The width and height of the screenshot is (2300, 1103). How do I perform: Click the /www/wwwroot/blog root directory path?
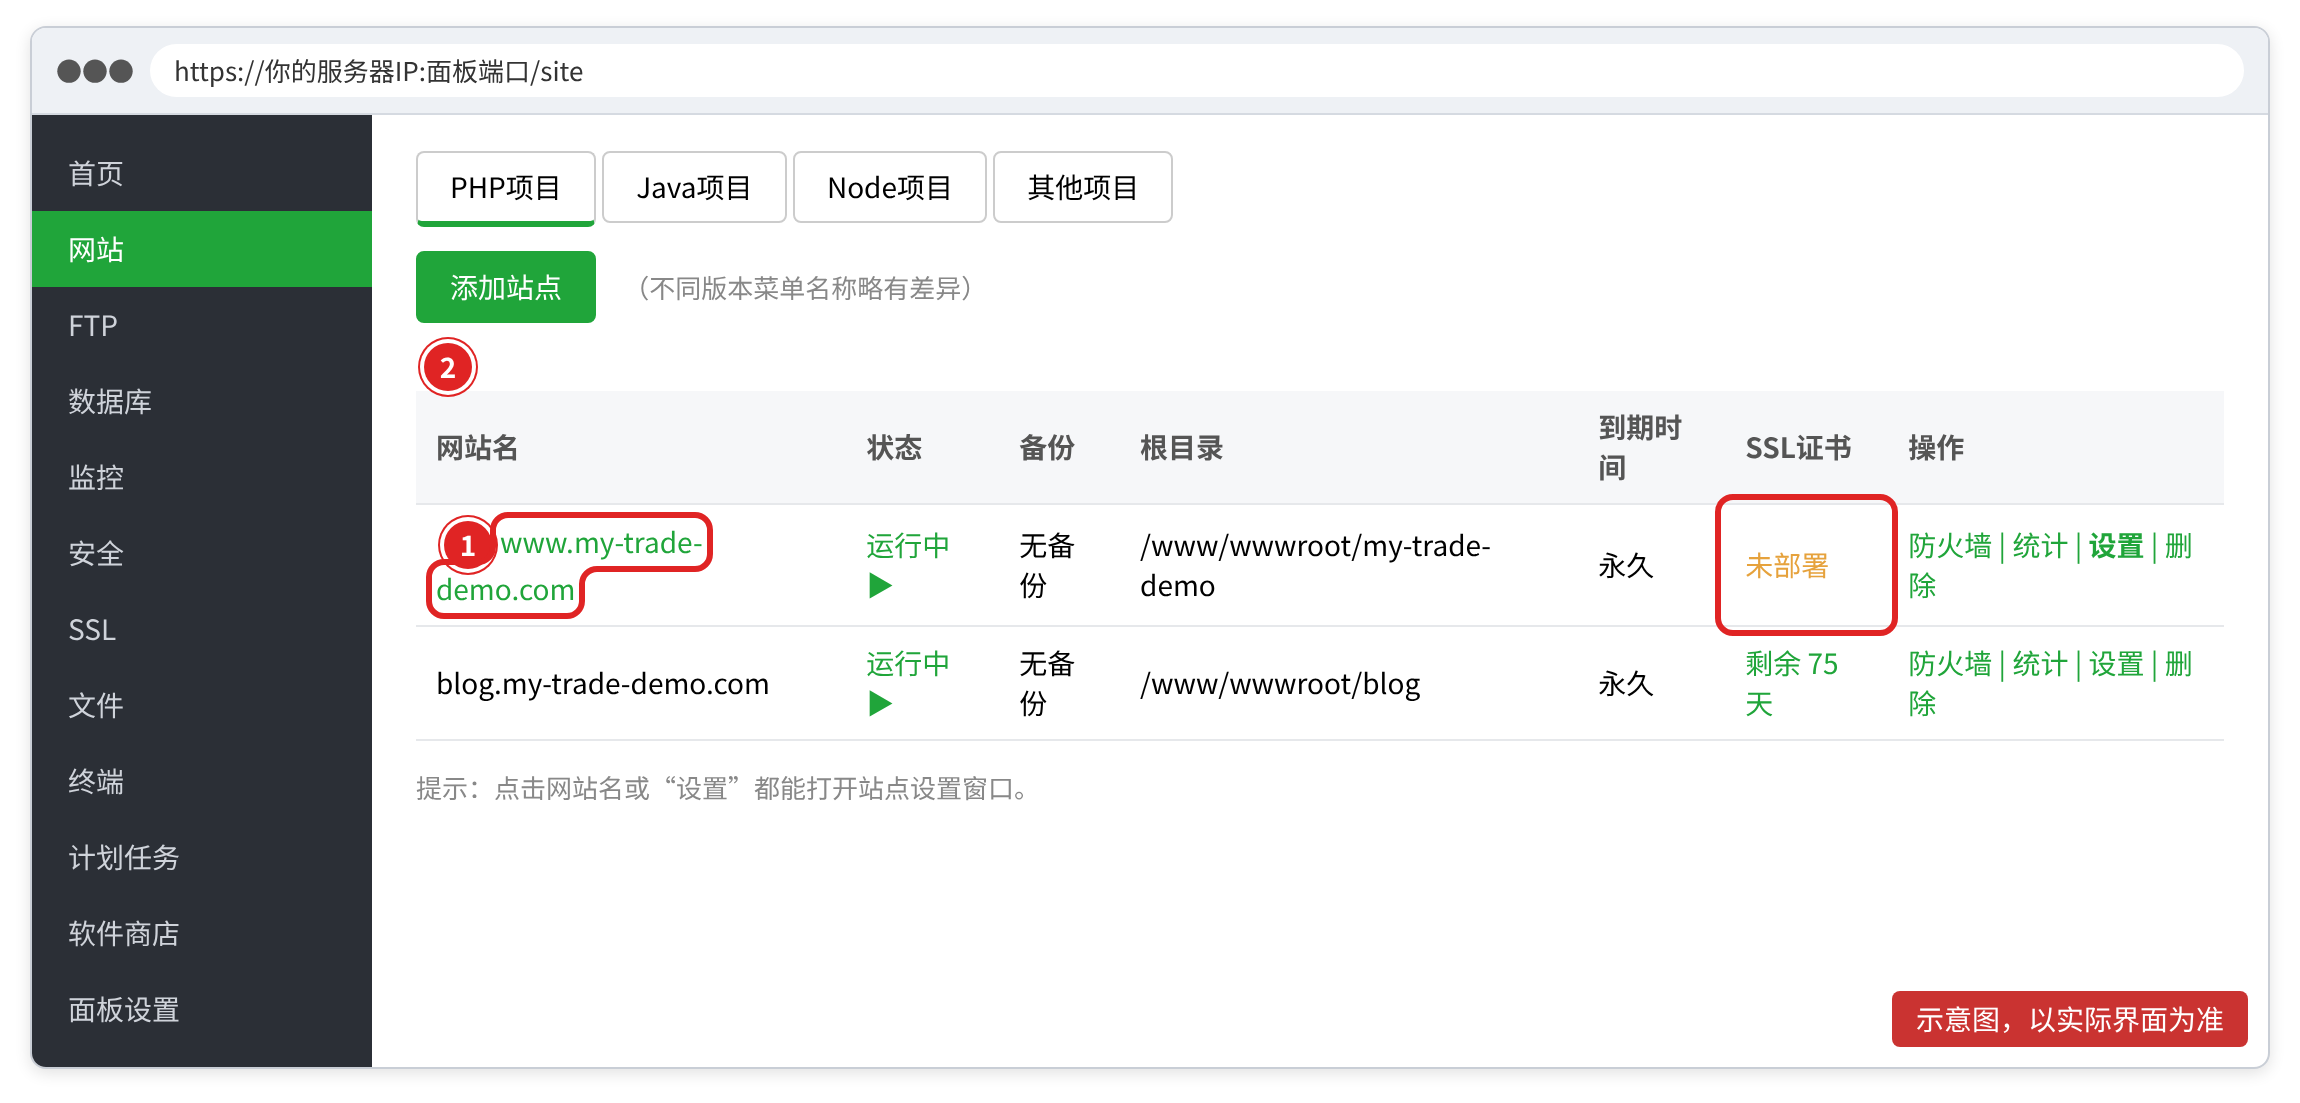pyautogui.click(x=1280, y=683)
